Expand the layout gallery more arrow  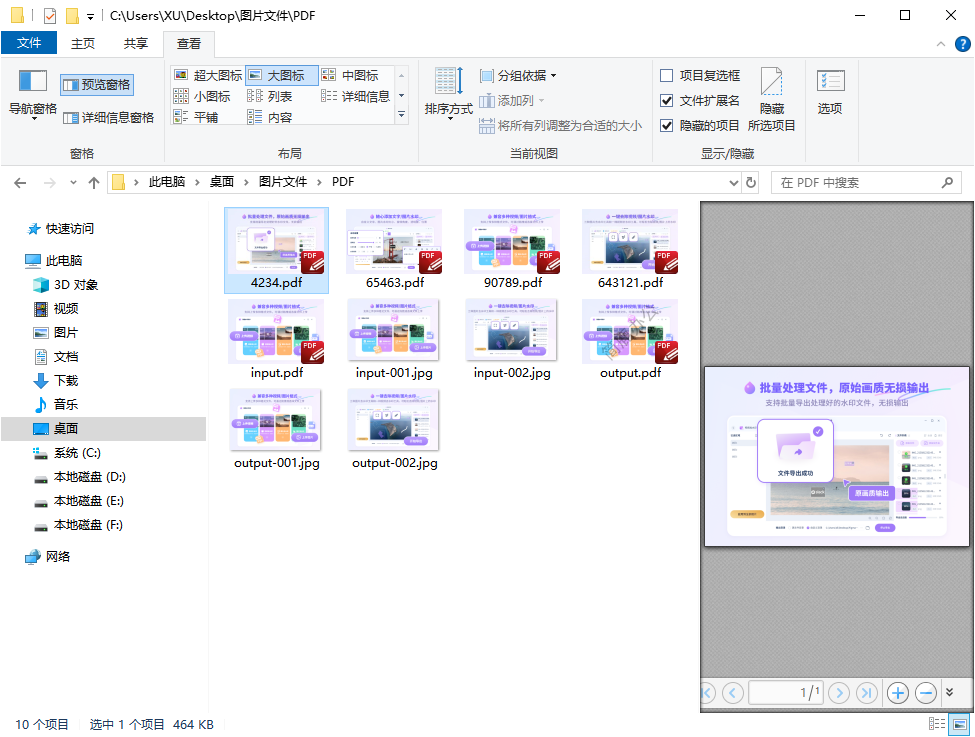point(402,115)
